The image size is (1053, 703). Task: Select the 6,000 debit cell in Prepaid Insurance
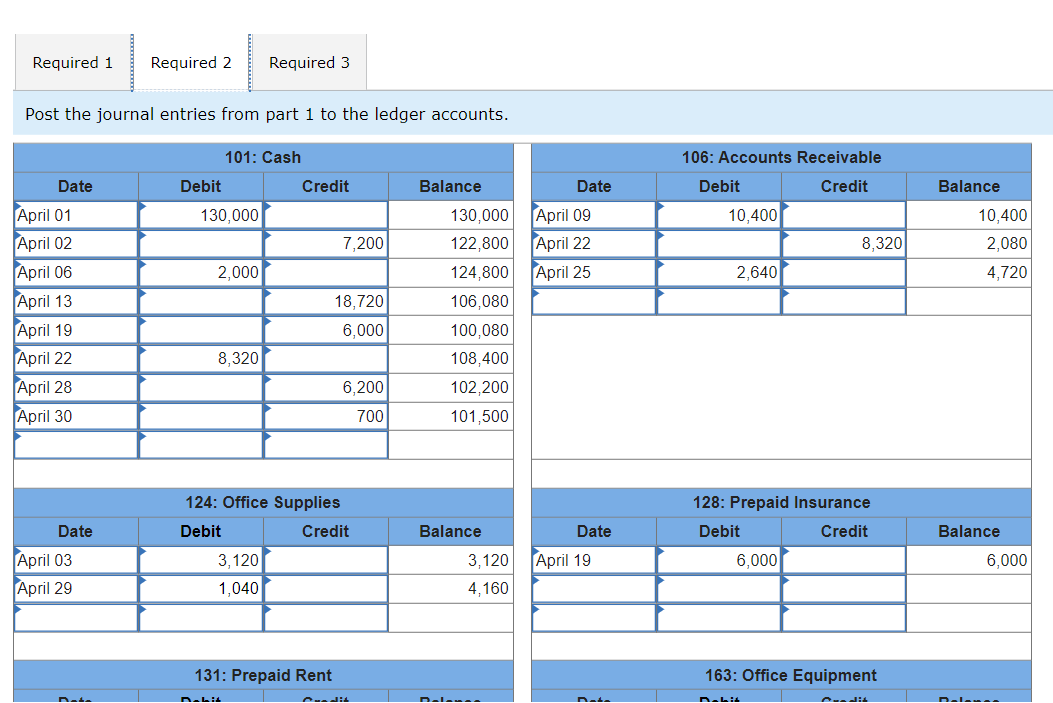(718, 560)
